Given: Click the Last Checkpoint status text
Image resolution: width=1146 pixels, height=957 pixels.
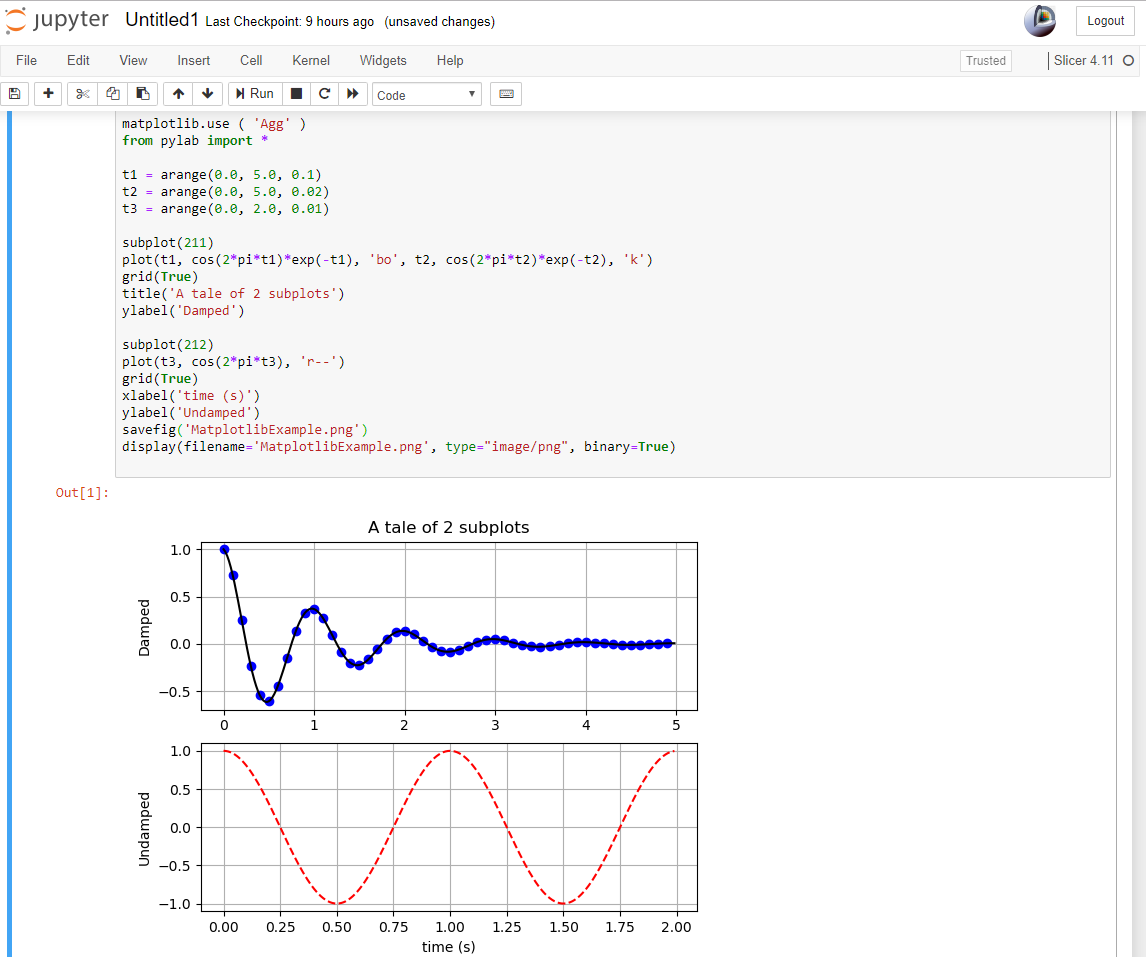Looking at the screenshot, I should 289,22.
